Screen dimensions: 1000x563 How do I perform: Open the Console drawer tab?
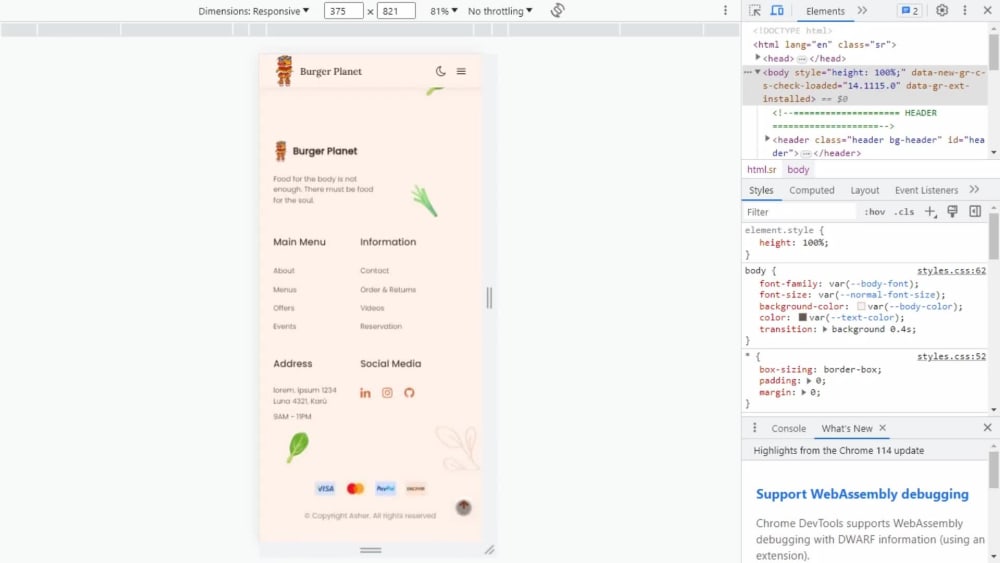click(788, 428)
